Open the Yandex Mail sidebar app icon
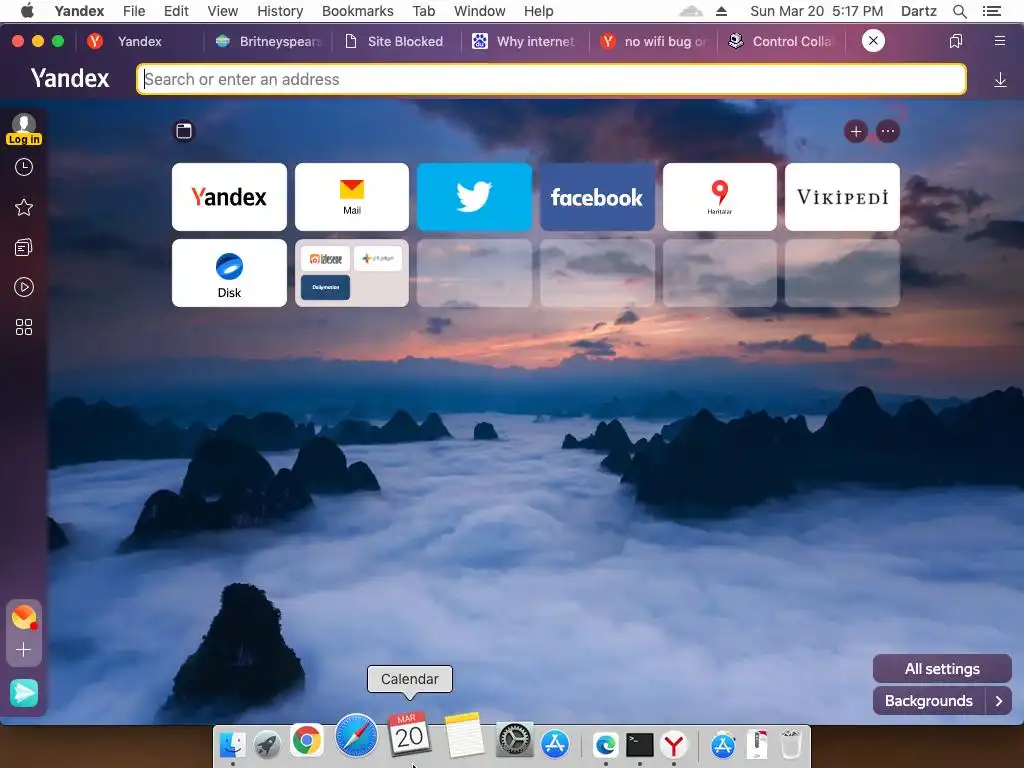 tap(24, 617)
